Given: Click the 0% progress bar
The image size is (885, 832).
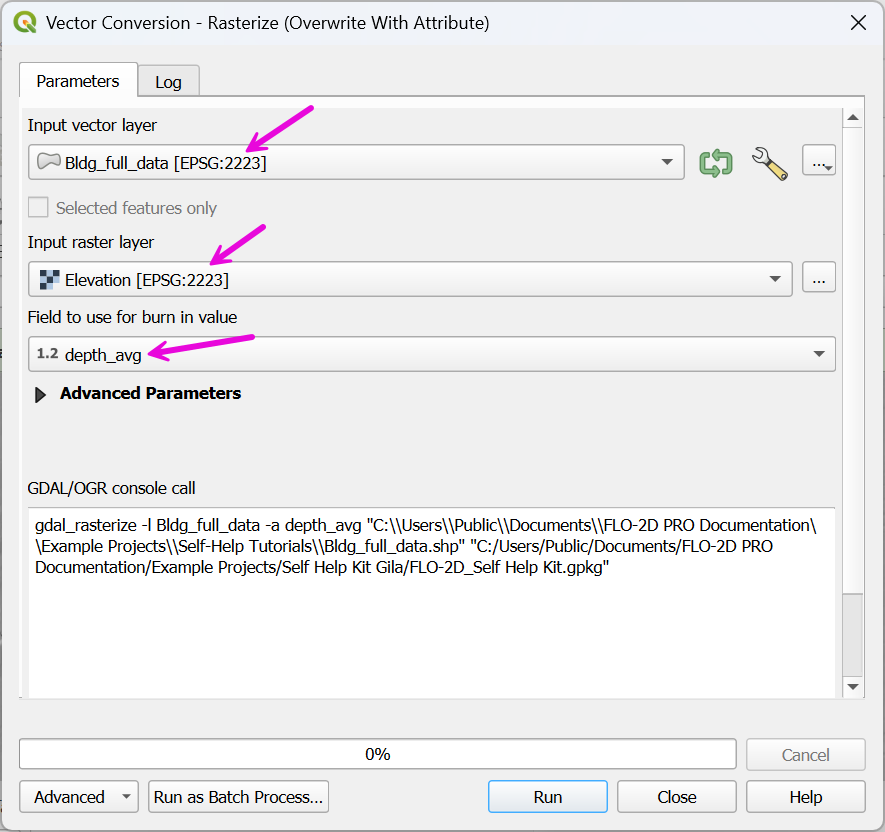Looking at the screenshot, I should click(377, 754).
